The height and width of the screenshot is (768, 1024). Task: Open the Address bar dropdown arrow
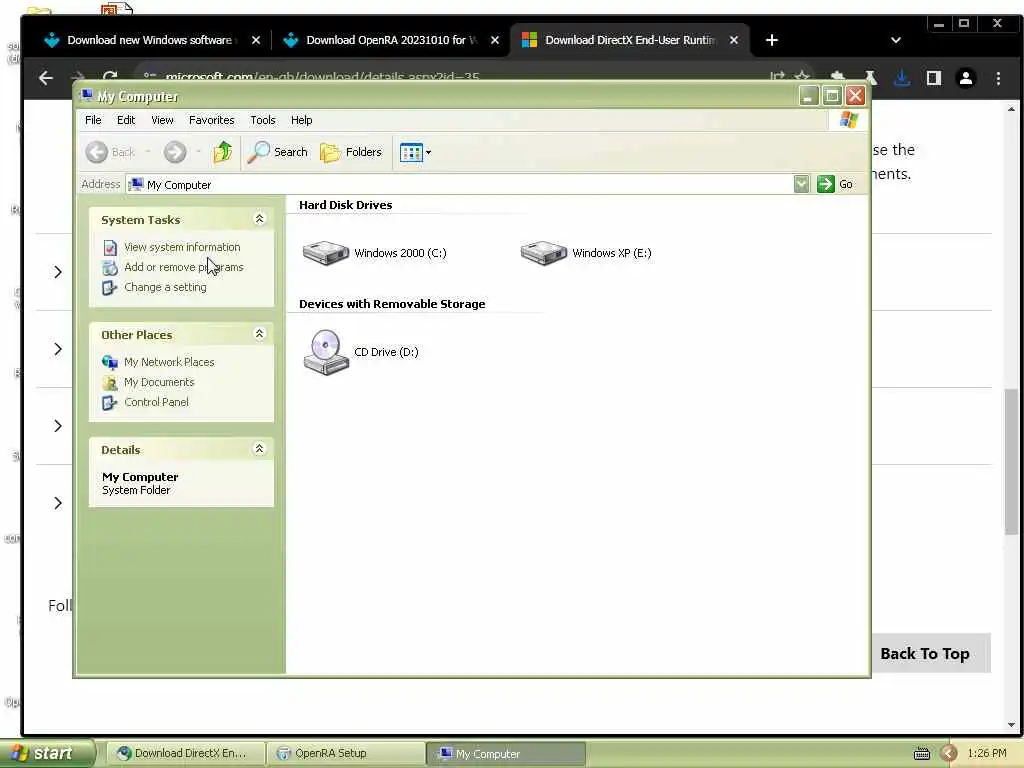click(x=801, y=184)
